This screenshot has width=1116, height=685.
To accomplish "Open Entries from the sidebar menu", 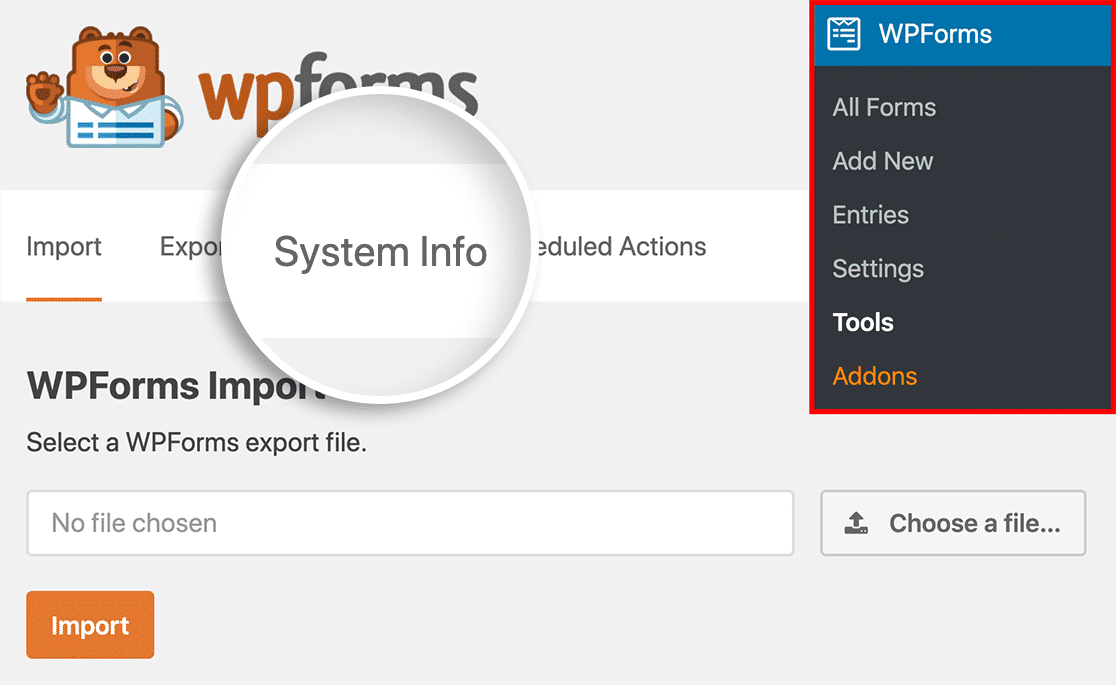I will coord(870,215).
